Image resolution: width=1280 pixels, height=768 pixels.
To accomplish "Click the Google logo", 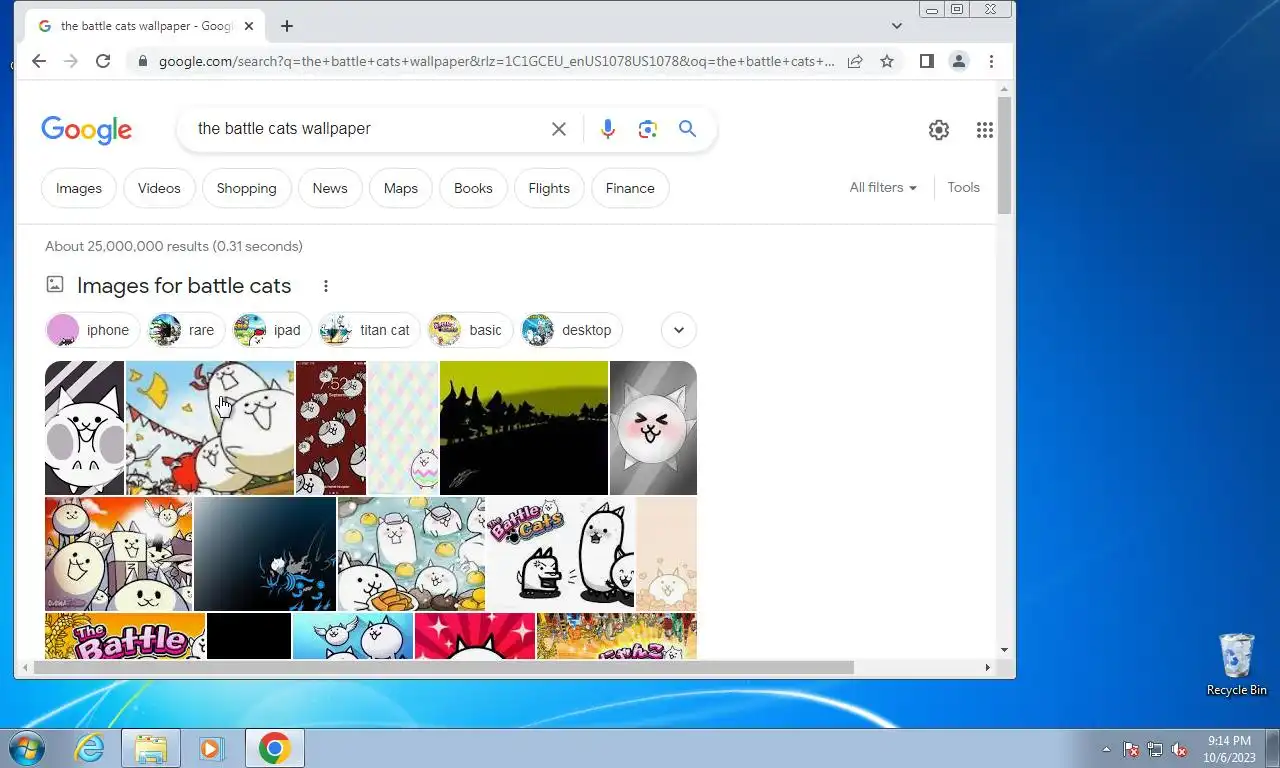I will coord(86,129).
